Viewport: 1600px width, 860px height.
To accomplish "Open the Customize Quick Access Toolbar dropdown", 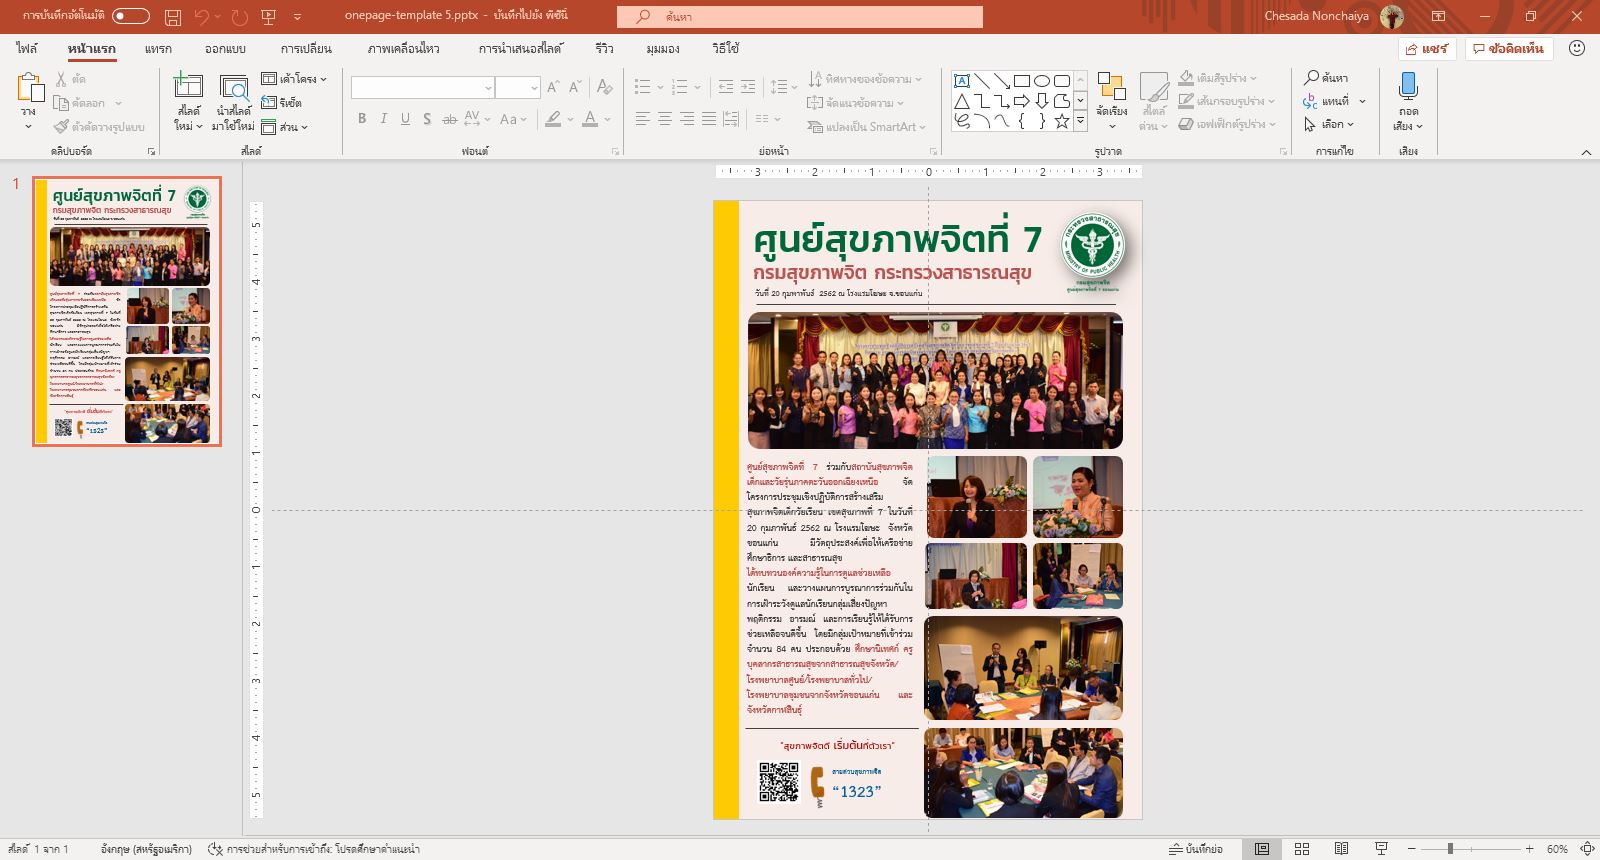I will [298, 17].
